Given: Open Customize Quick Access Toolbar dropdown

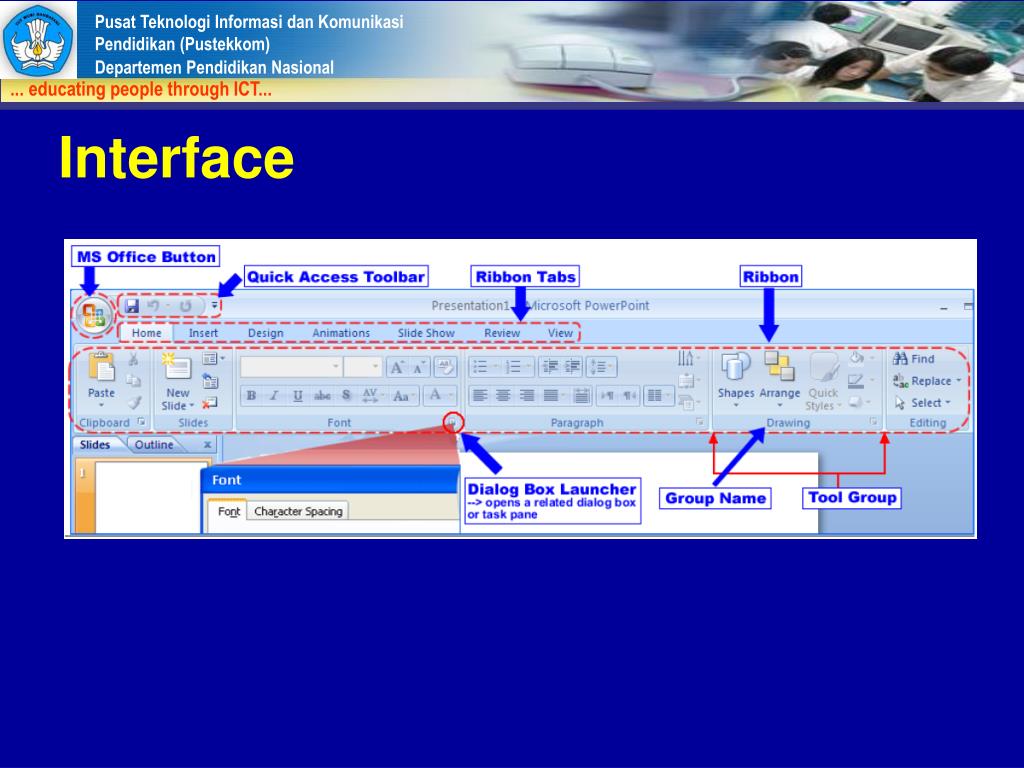Looking at the screenshot, I should click(214, 306).
